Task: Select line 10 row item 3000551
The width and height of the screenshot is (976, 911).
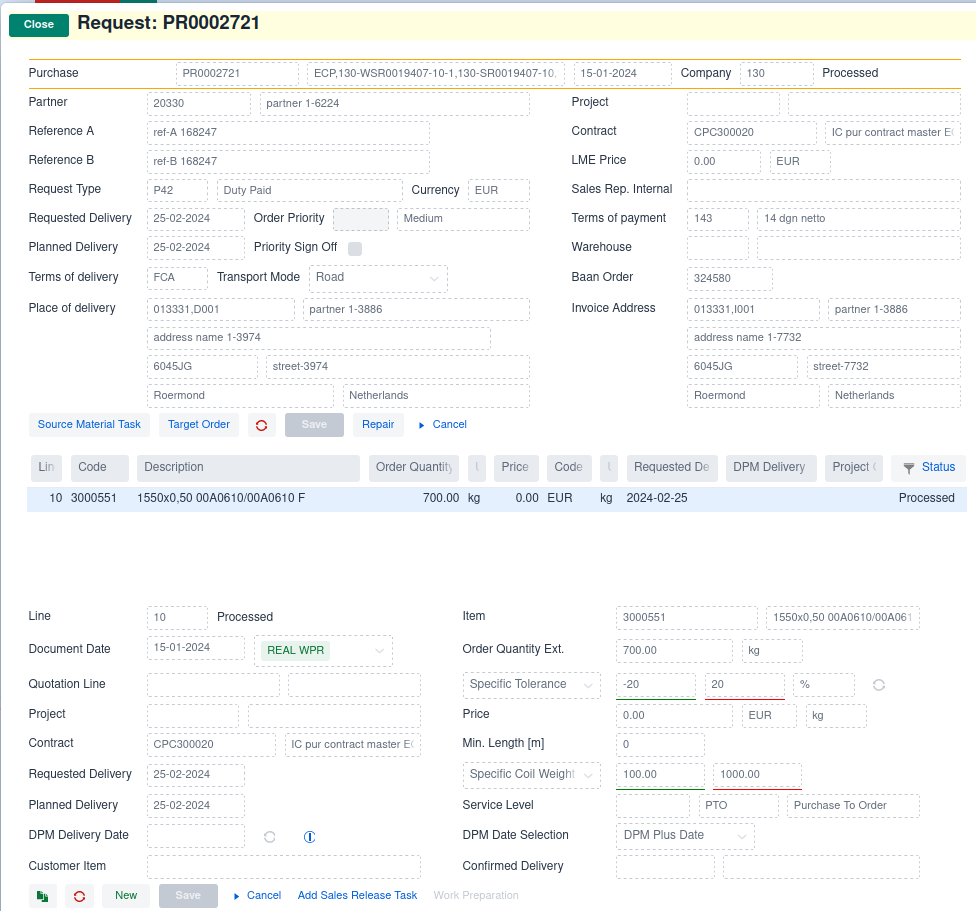Action: [x=497, y=498]
